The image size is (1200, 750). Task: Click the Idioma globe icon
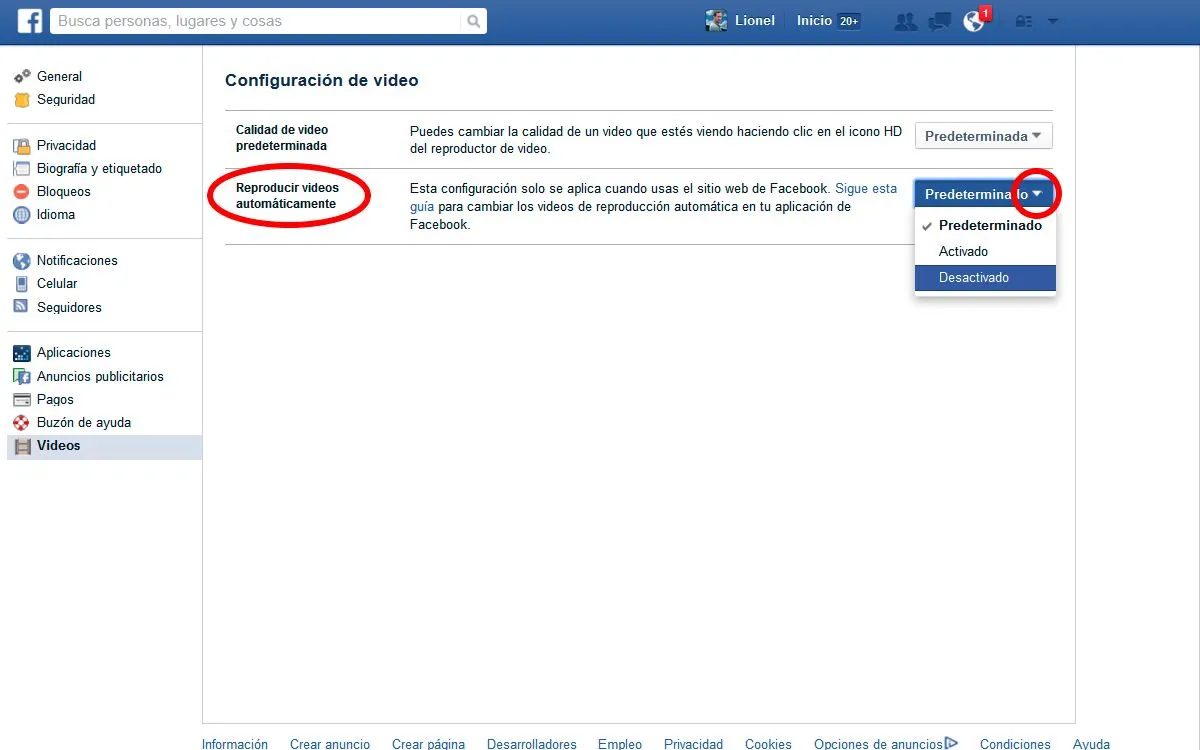pos(22,214)
